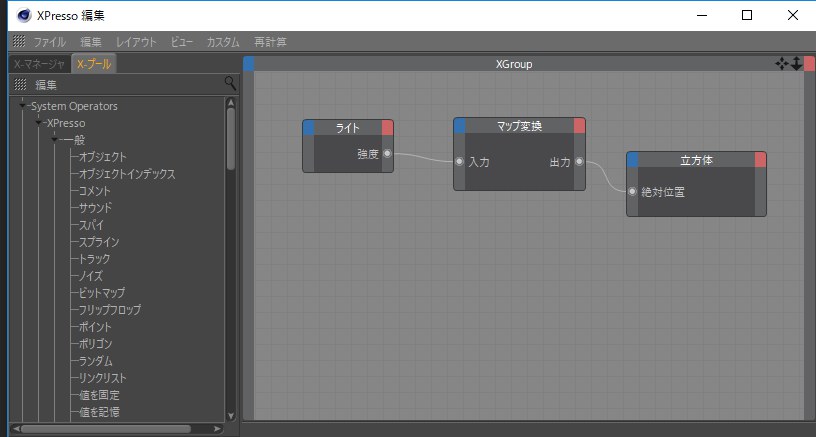Select ノイズ operator
816x437 pixels.
coord(91,276)
